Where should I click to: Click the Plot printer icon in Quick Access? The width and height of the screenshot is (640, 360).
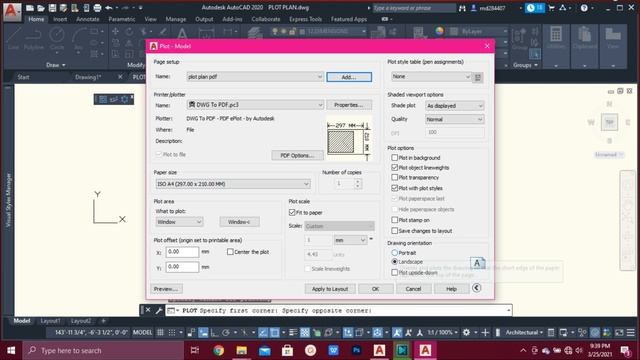[97, 8]
